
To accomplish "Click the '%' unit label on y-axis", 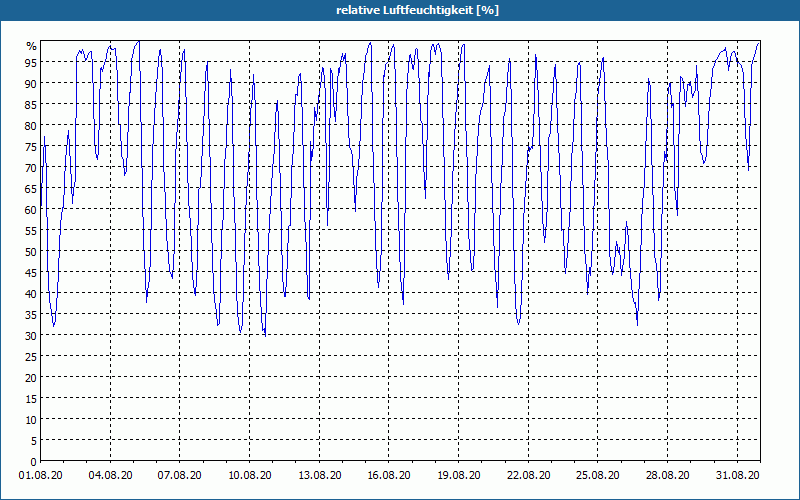I will tap(32, 46).
